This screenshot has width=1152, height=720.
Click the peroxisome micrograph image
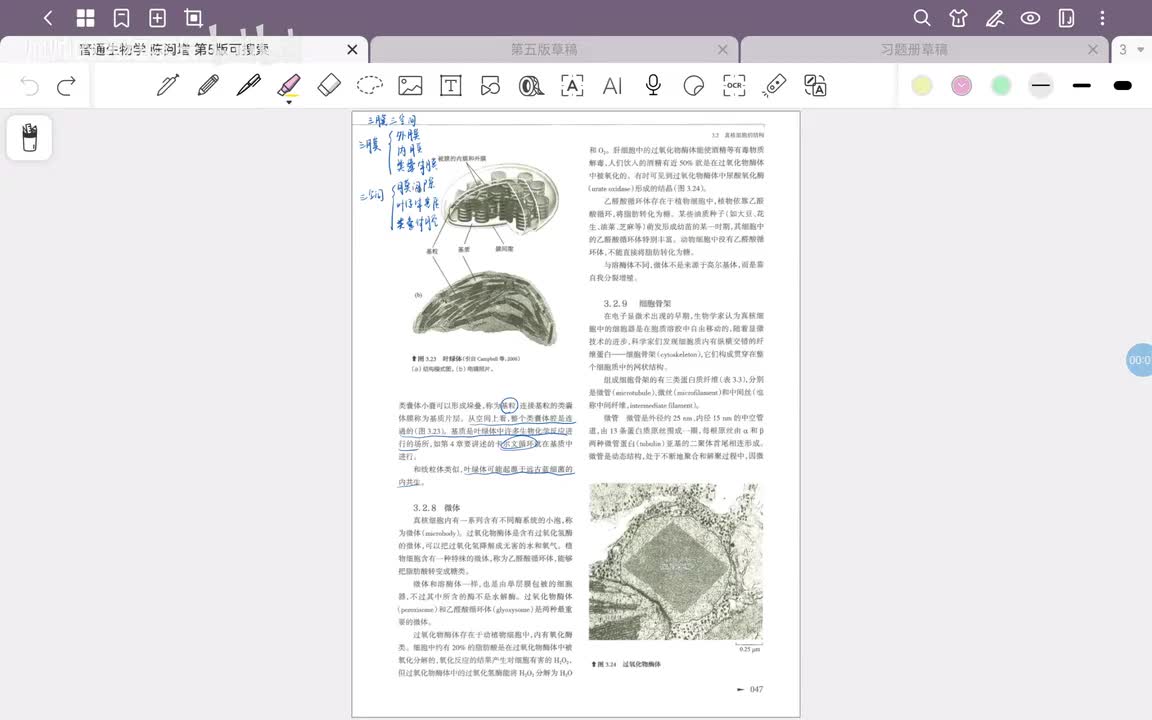pos(675,562)
